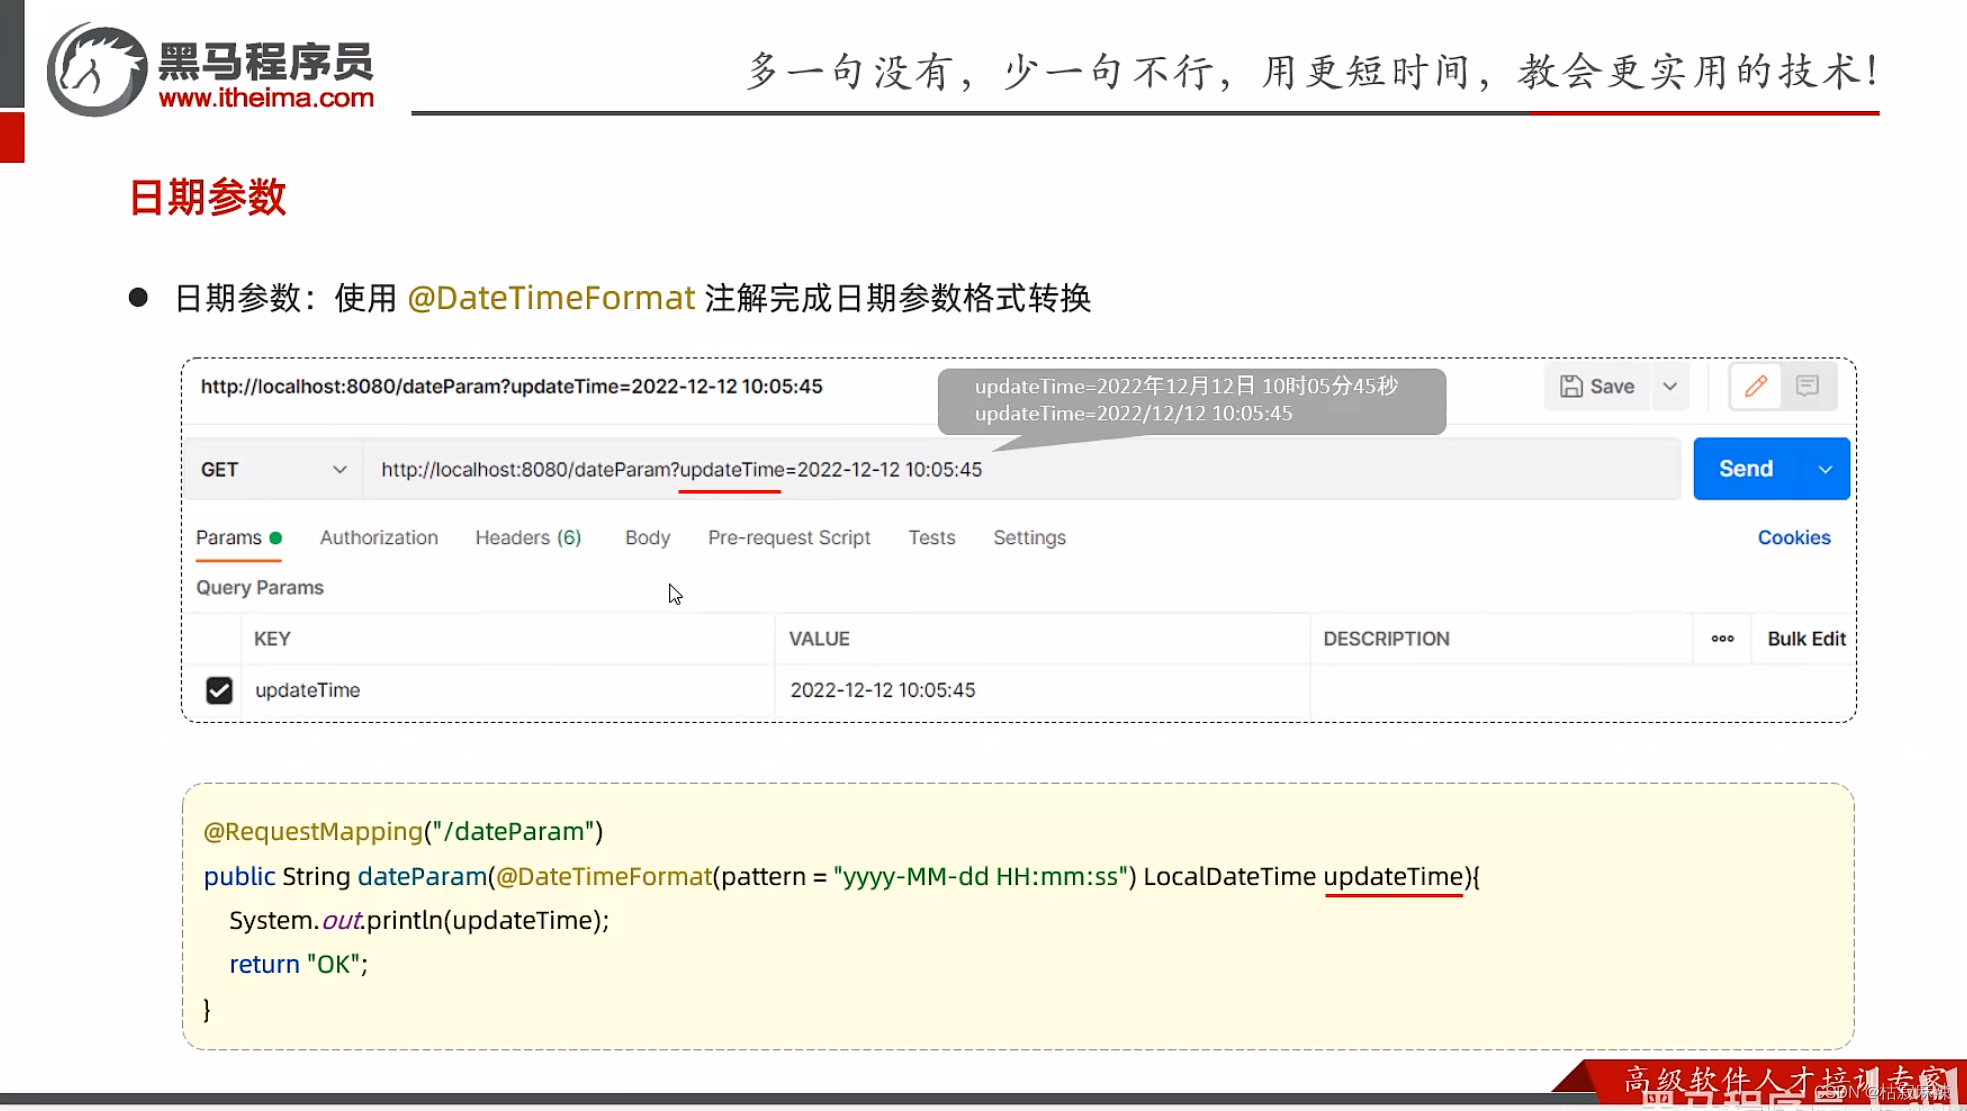Screen dimensions: 1967x1111
Task: Open the GET request method dropdown
Action: (272, 468)
